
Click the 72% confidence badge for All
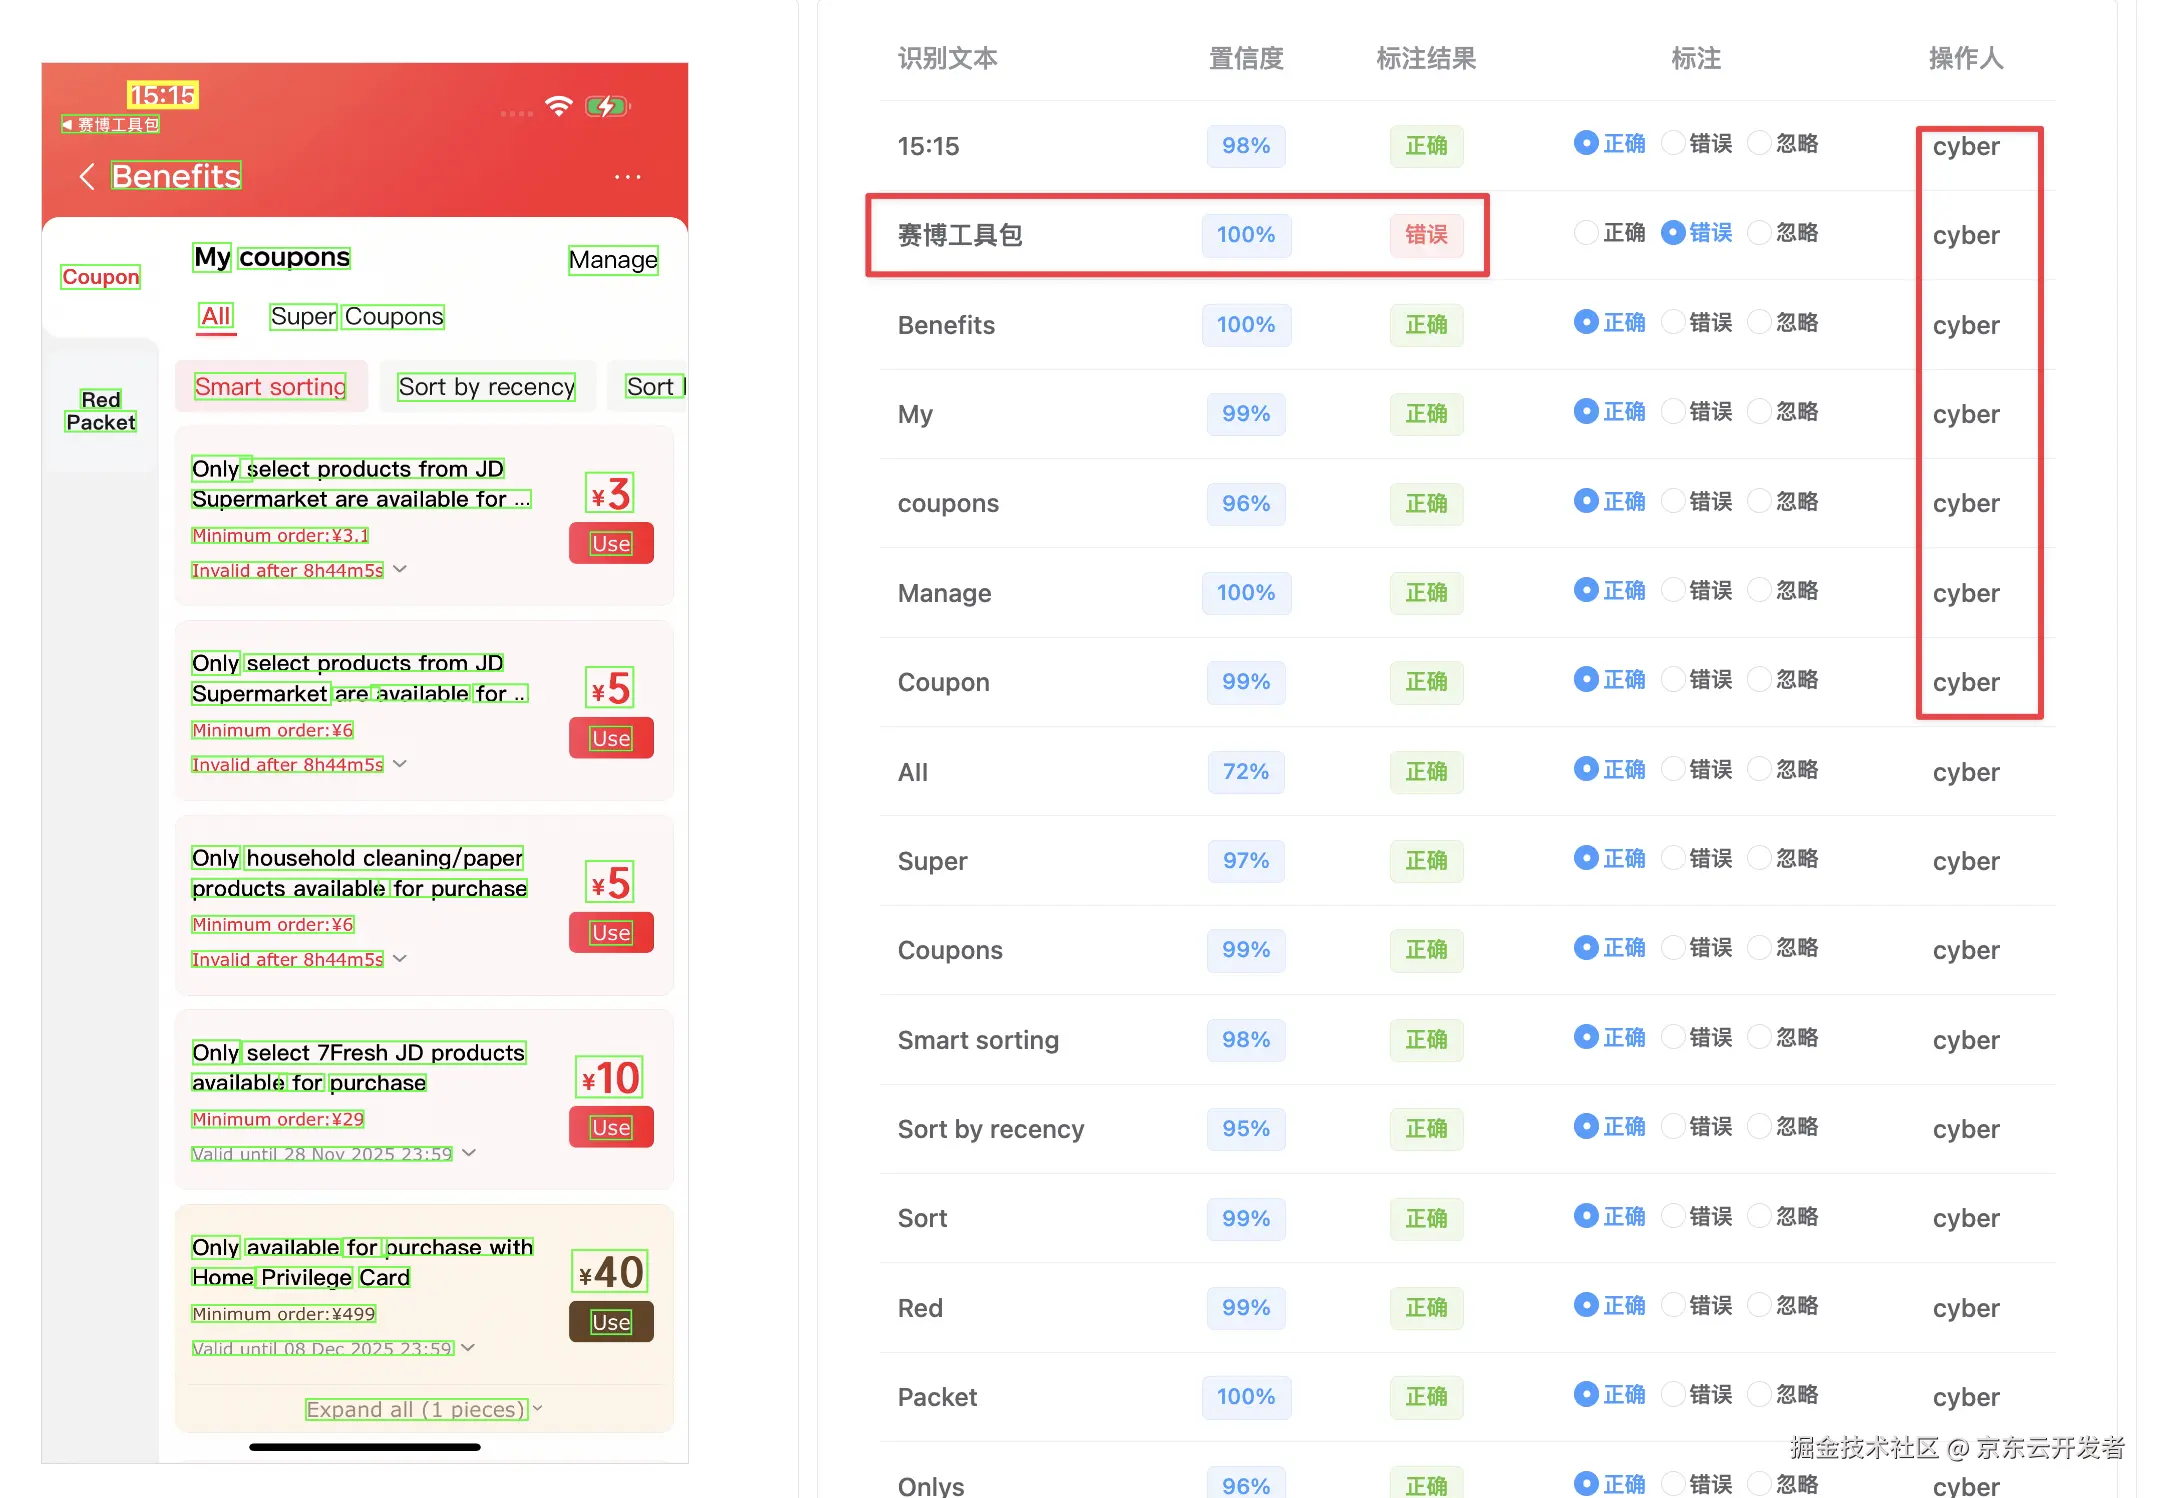pos(1245,771)
